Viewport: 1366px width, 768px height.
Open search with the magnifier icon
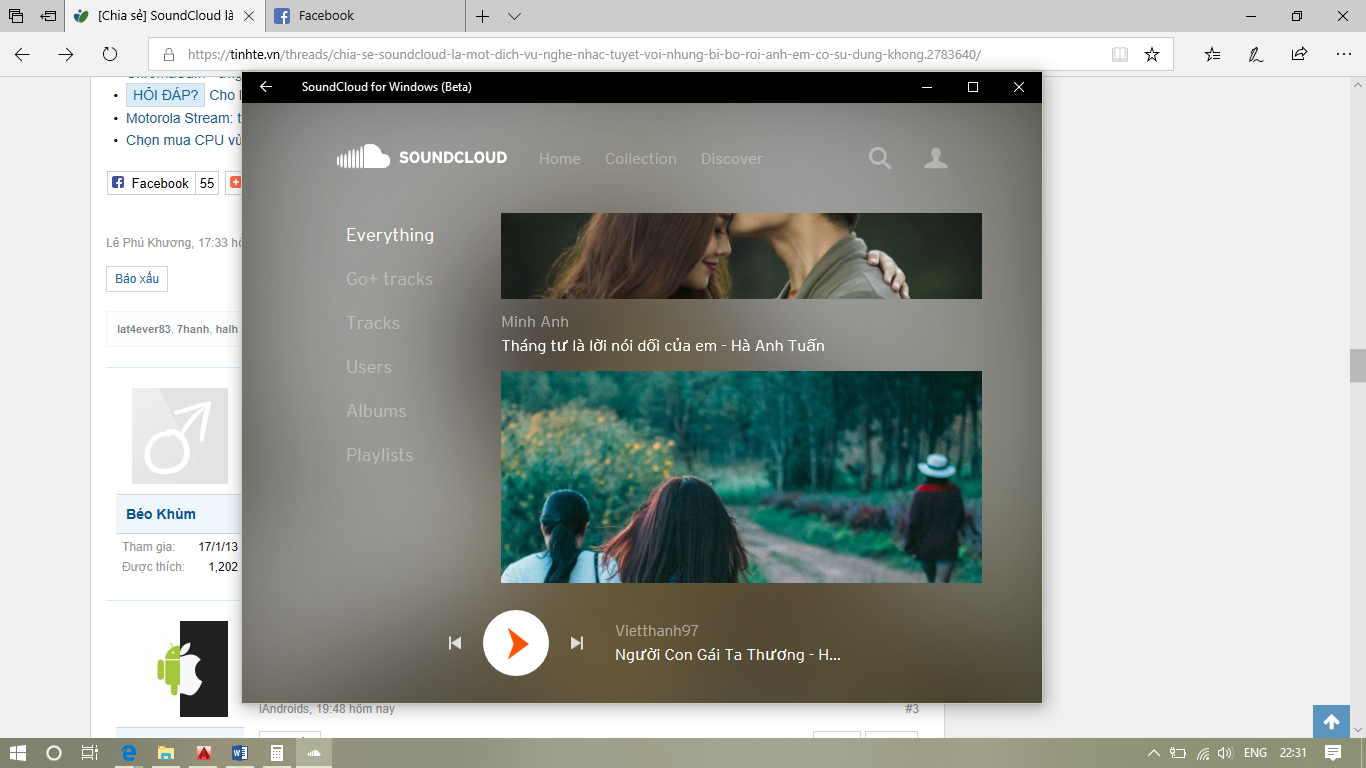click(880, 158)
